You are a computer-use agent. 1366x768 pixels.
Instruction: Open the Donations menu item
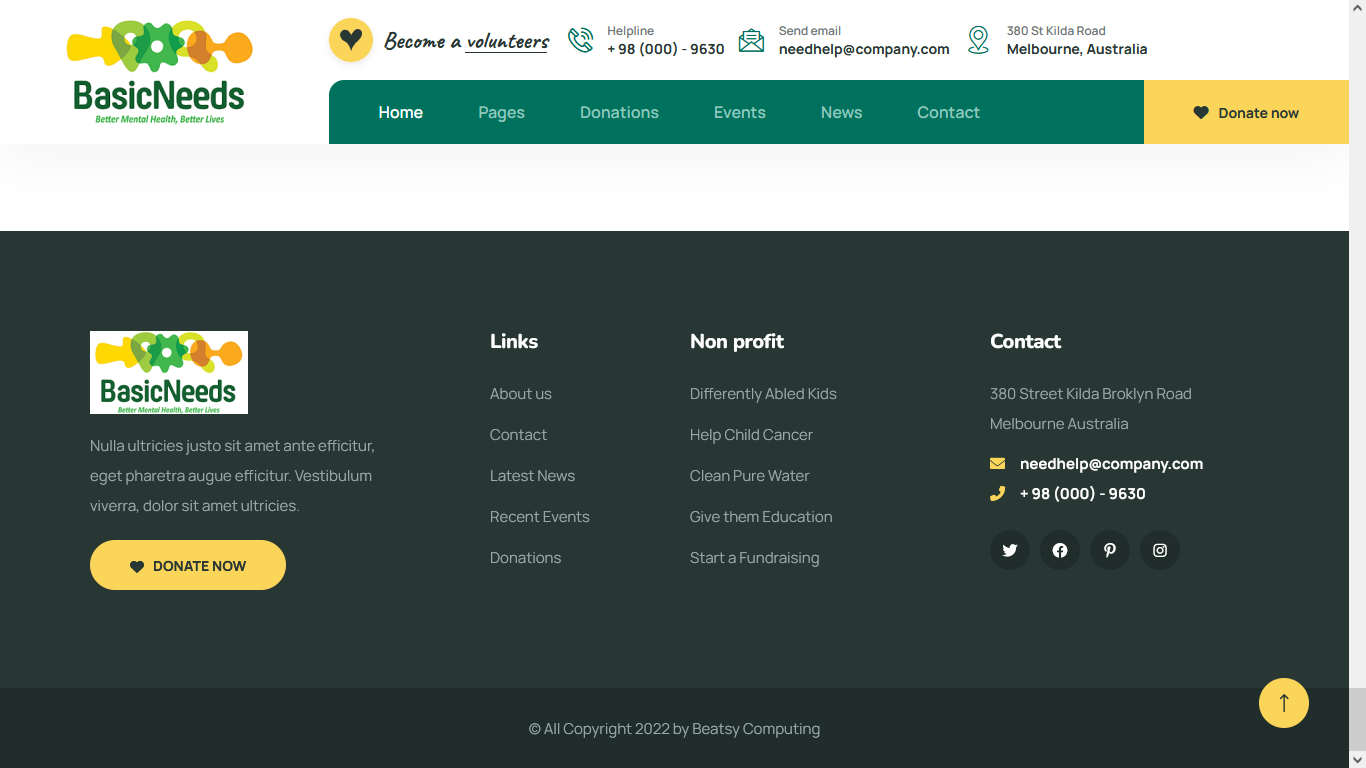[619, 113]
